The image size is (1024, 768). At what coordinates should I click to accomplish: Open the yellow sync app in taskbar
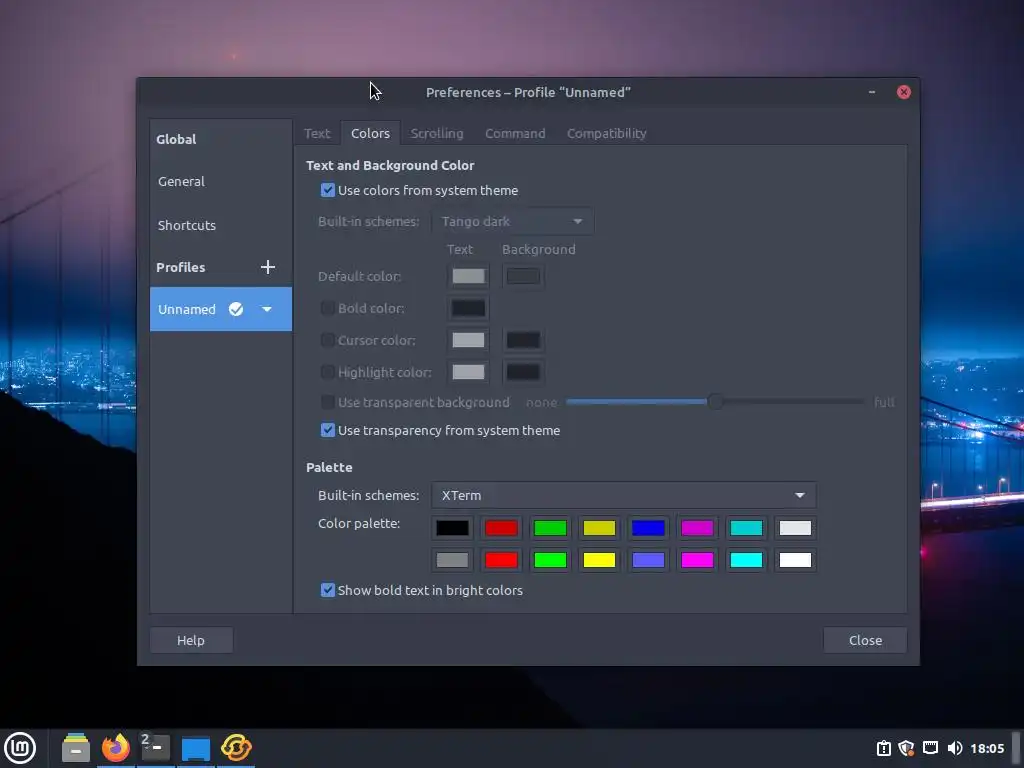point(236,748)
